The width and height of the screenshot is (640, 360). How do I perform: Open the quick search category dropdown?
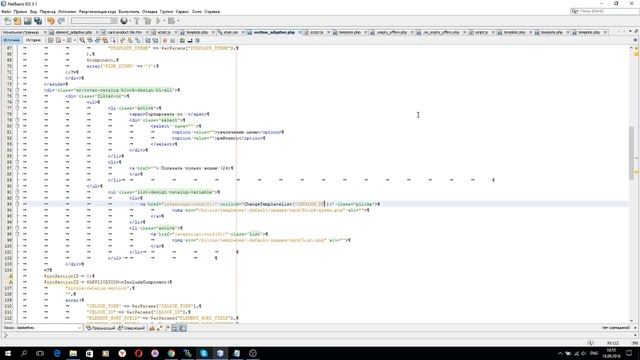575,11
